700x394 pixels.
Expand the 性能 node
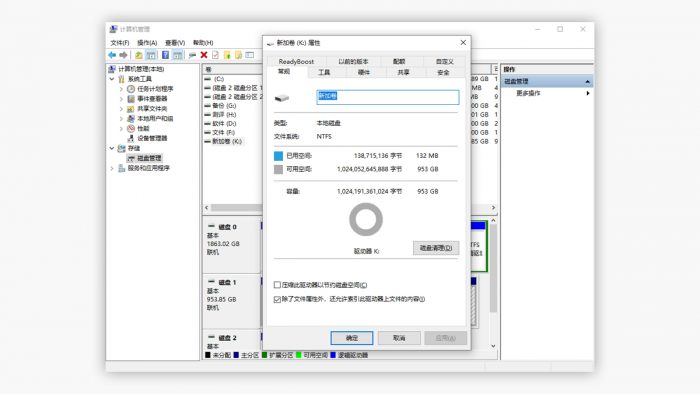click(121, 128)
